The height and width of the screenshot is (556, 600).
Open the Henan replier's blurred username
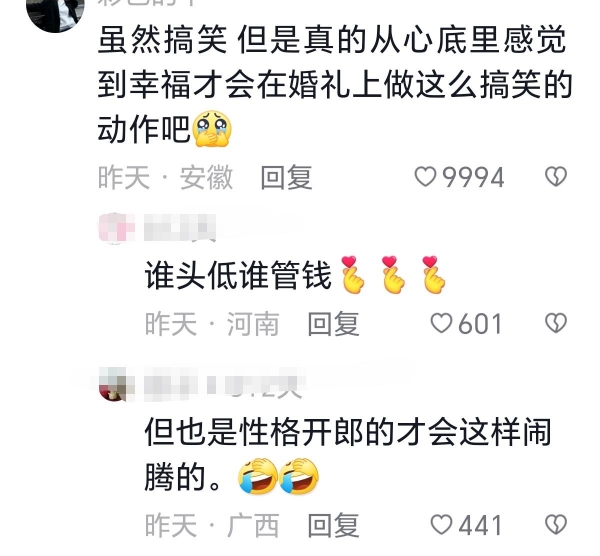pyautogui.click(x=180, y=228)
